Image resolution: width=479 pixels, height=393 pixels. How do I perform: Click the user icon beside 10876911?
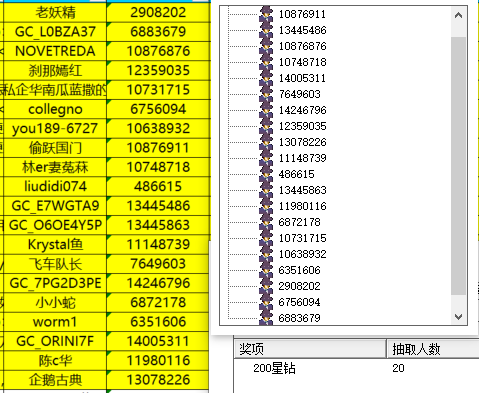click(266, 14)
